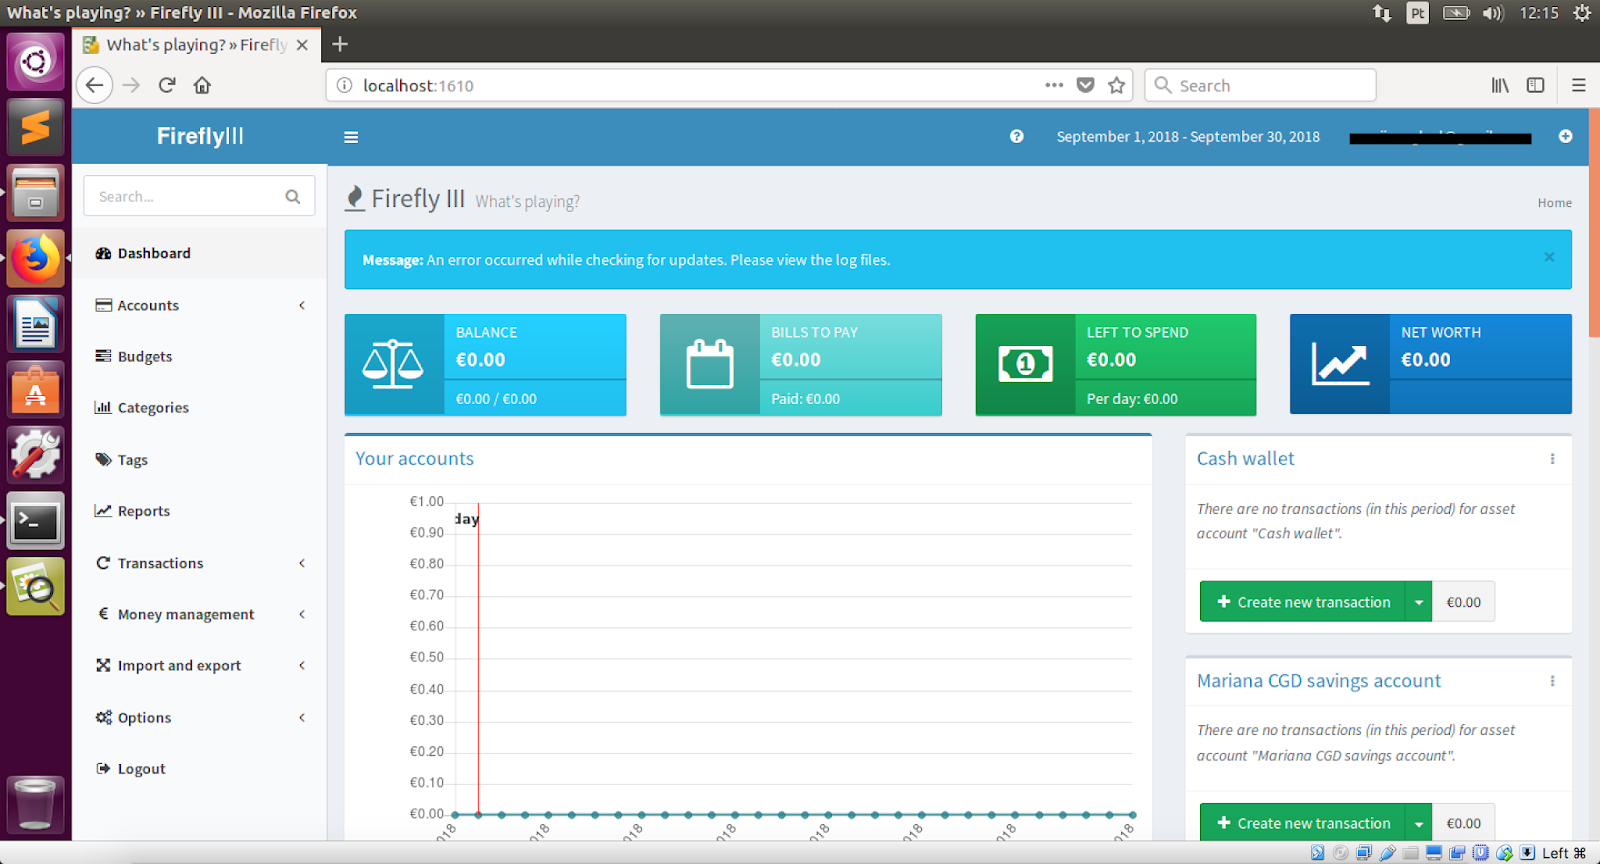This screenshot has width=1600, height=864.
Task: Open the Cash wallet options menu
Action: (1552, 459)
